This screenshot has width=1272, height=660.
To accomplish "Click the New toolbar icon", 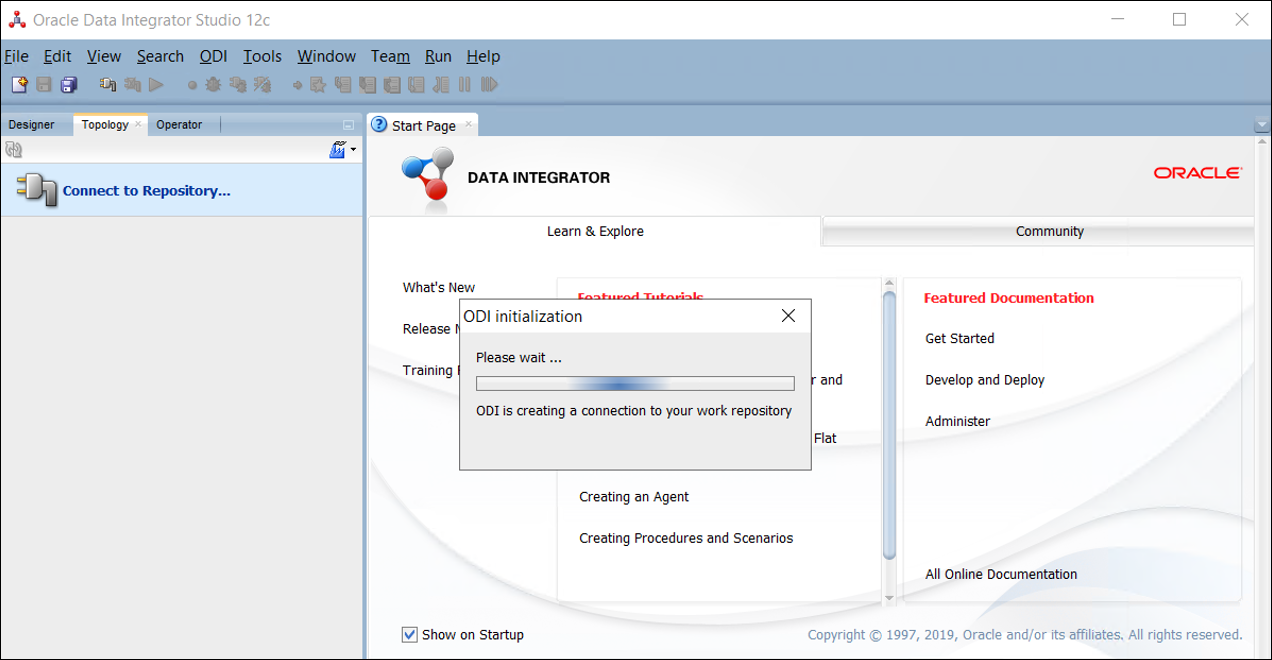I will tap(19, 85).
